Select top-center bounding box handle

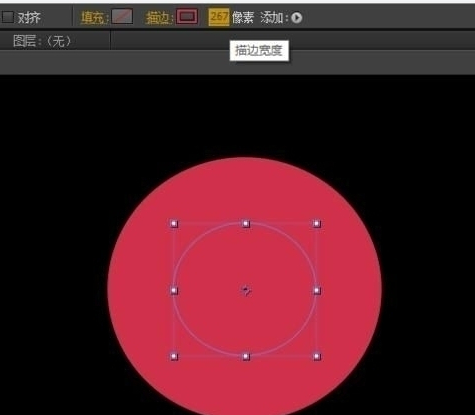pos(246,224)
